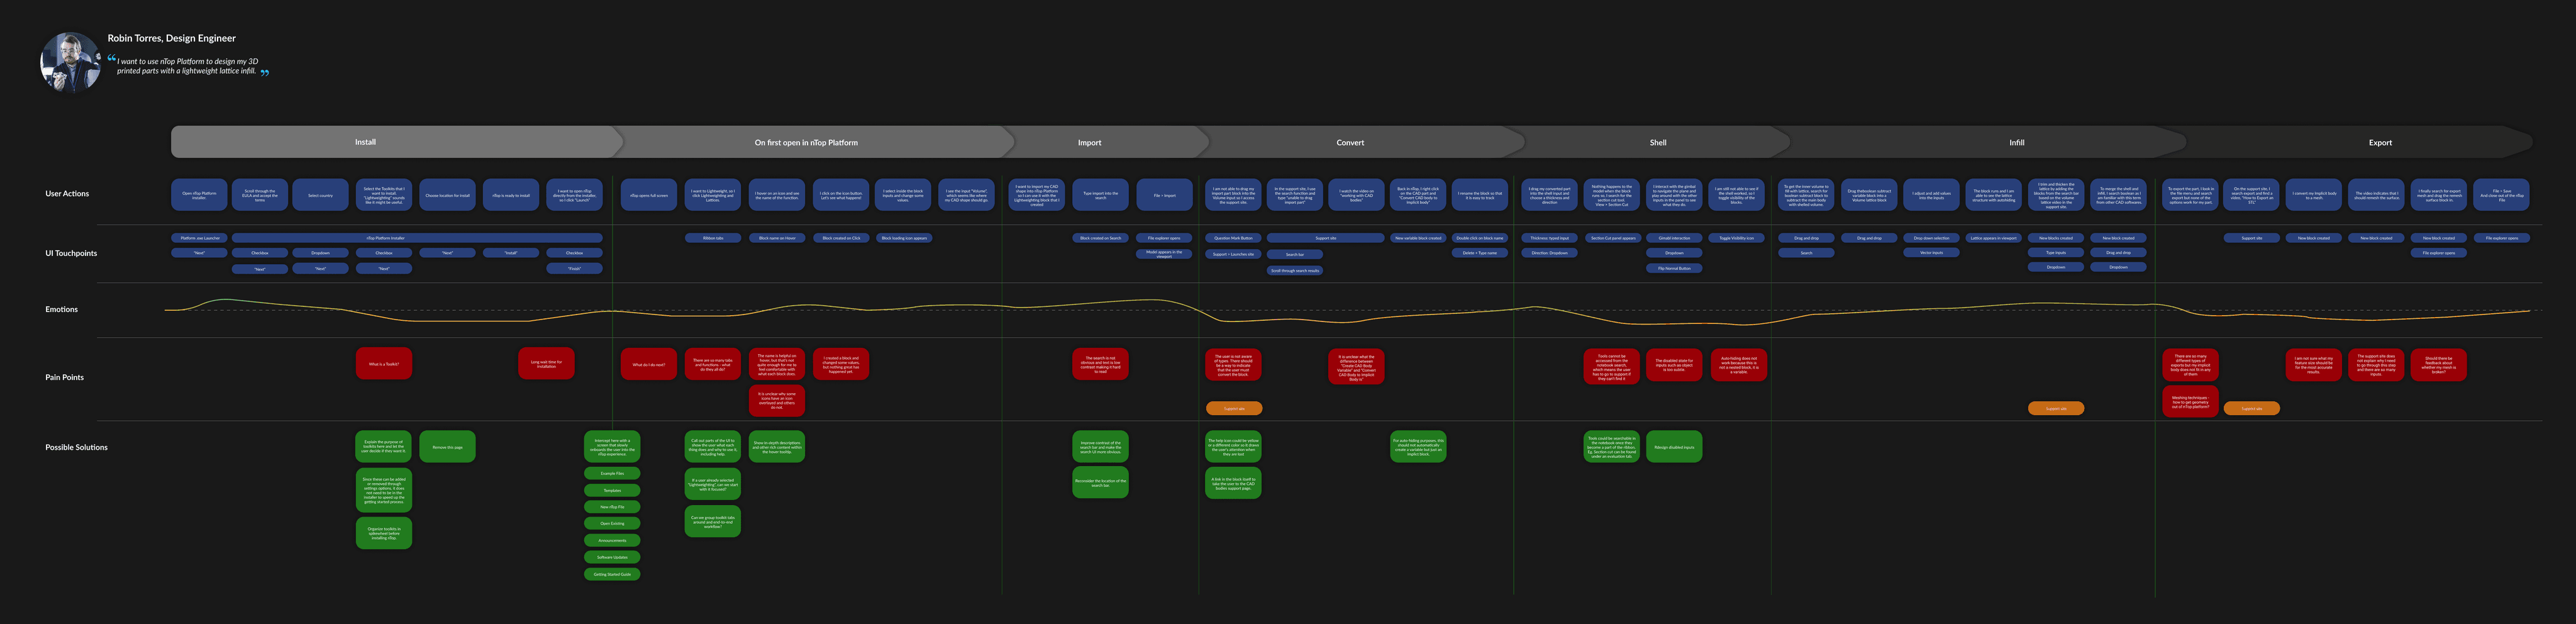Click the Block loading icon appears touchpoint
The height and width of the screenshot is (624, 2576).
[904, 238]
